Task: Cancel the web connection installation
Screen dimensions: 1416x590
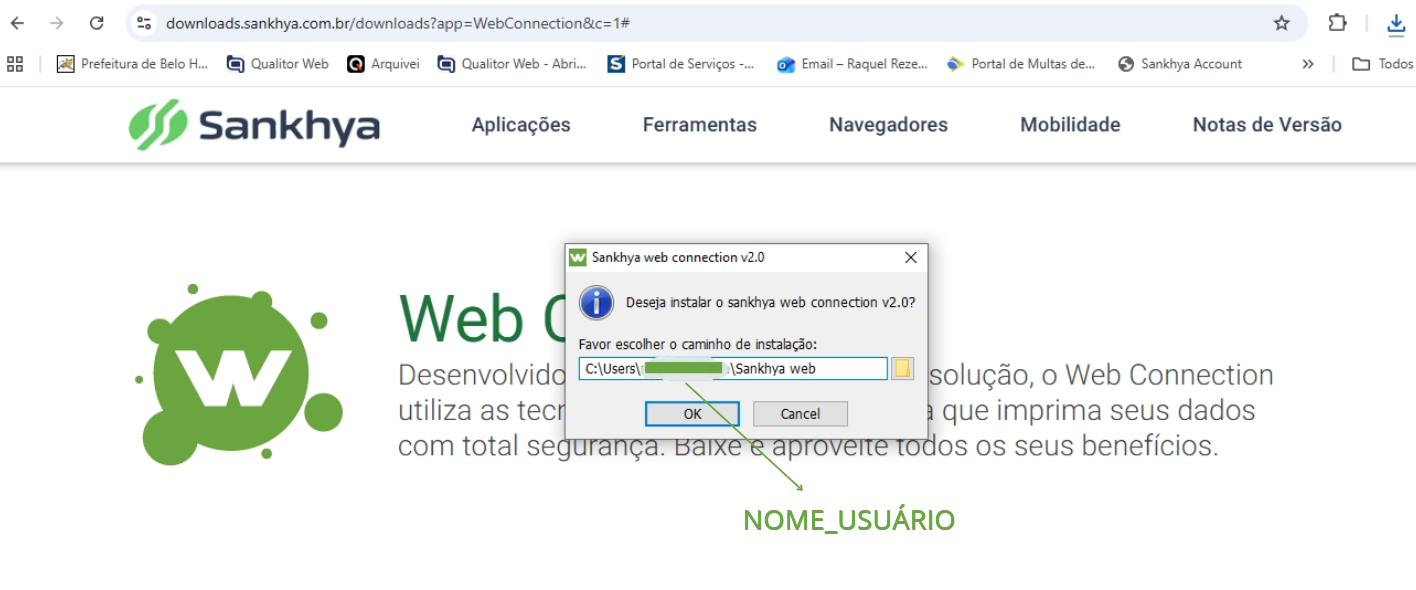Action: click(800, 414)
